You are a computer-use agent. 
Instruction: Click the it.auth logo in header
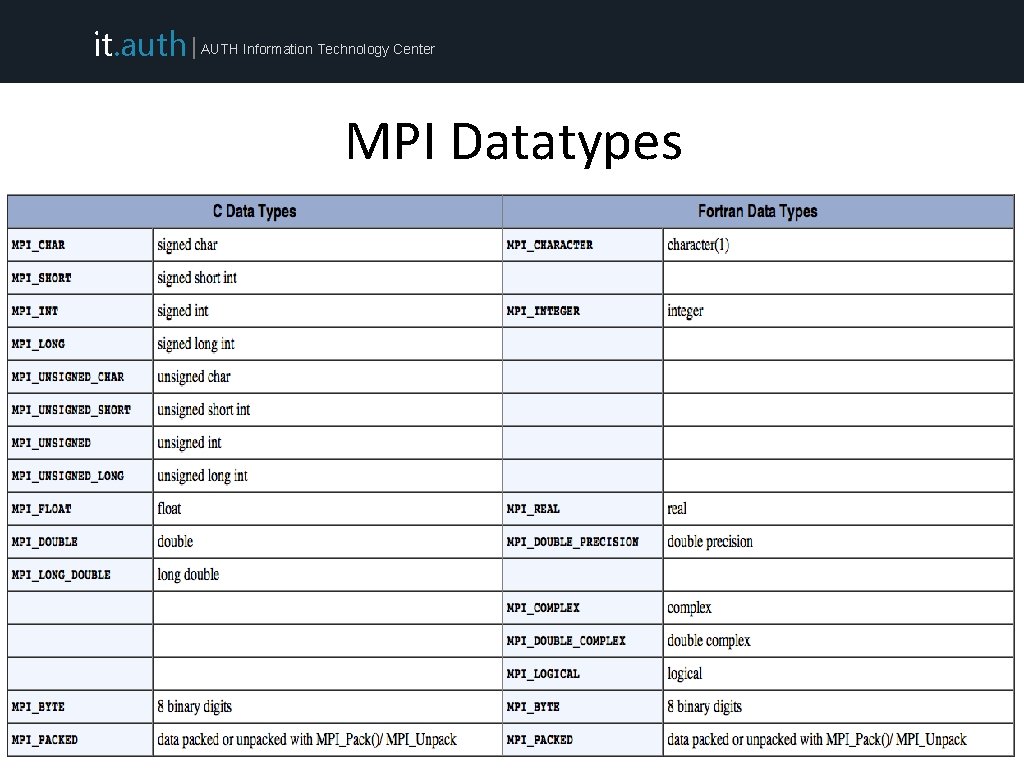click(x=140, y=44)
